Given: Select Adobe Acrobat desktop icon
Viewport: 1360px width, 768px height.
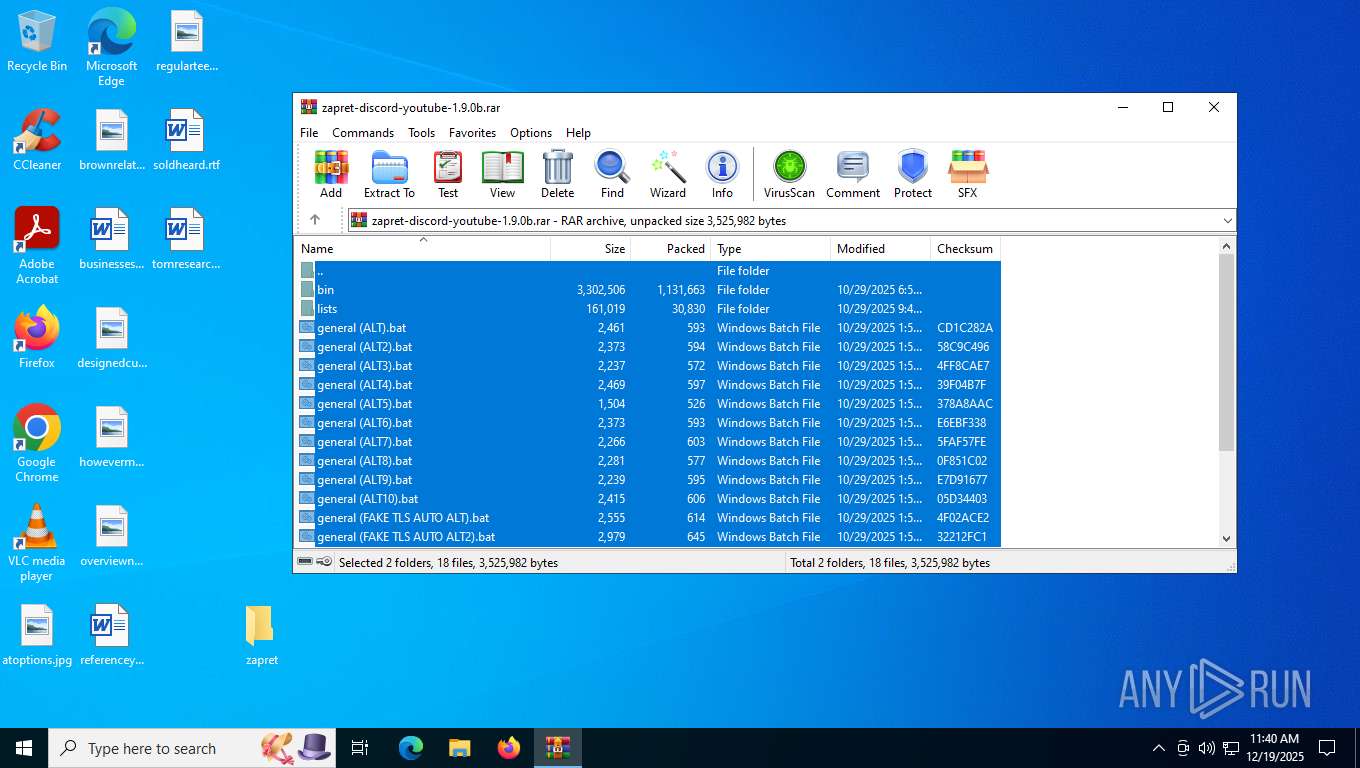Looking at the screenshot, I should click(37, 246).
